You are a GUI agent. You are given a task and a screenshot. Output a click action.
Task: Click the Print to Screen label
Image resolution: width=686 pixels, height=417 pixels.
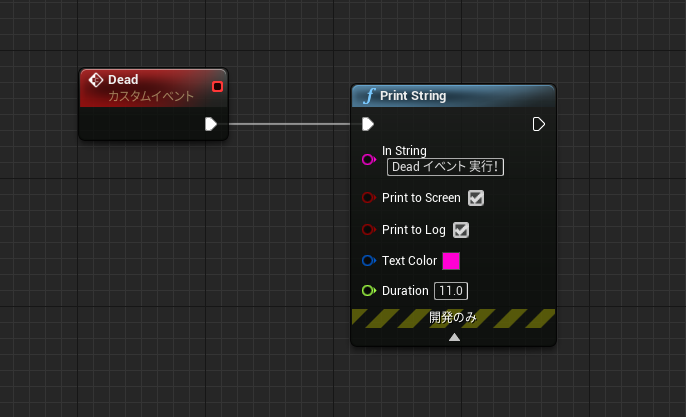(421, 198)
